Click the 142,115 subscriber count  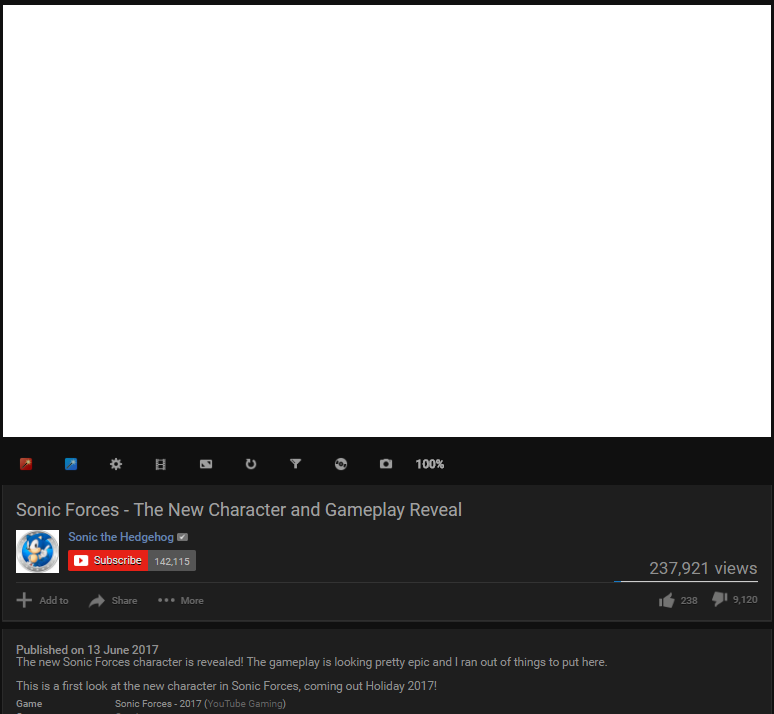click(172, 561)
